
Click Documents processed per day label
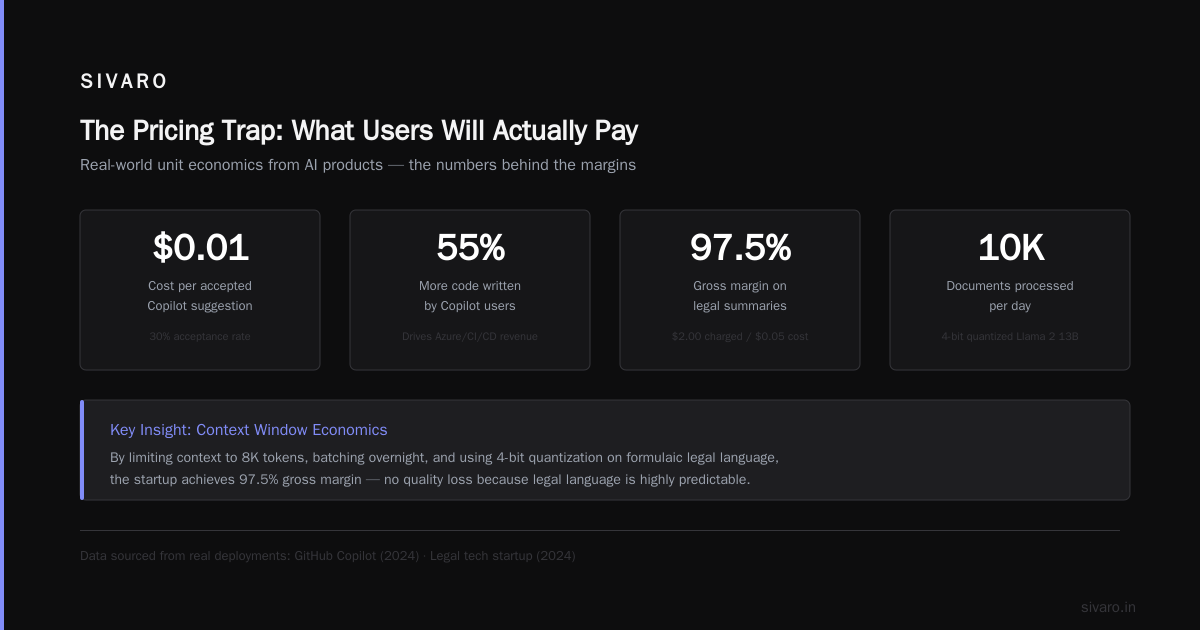point(1010,296)
